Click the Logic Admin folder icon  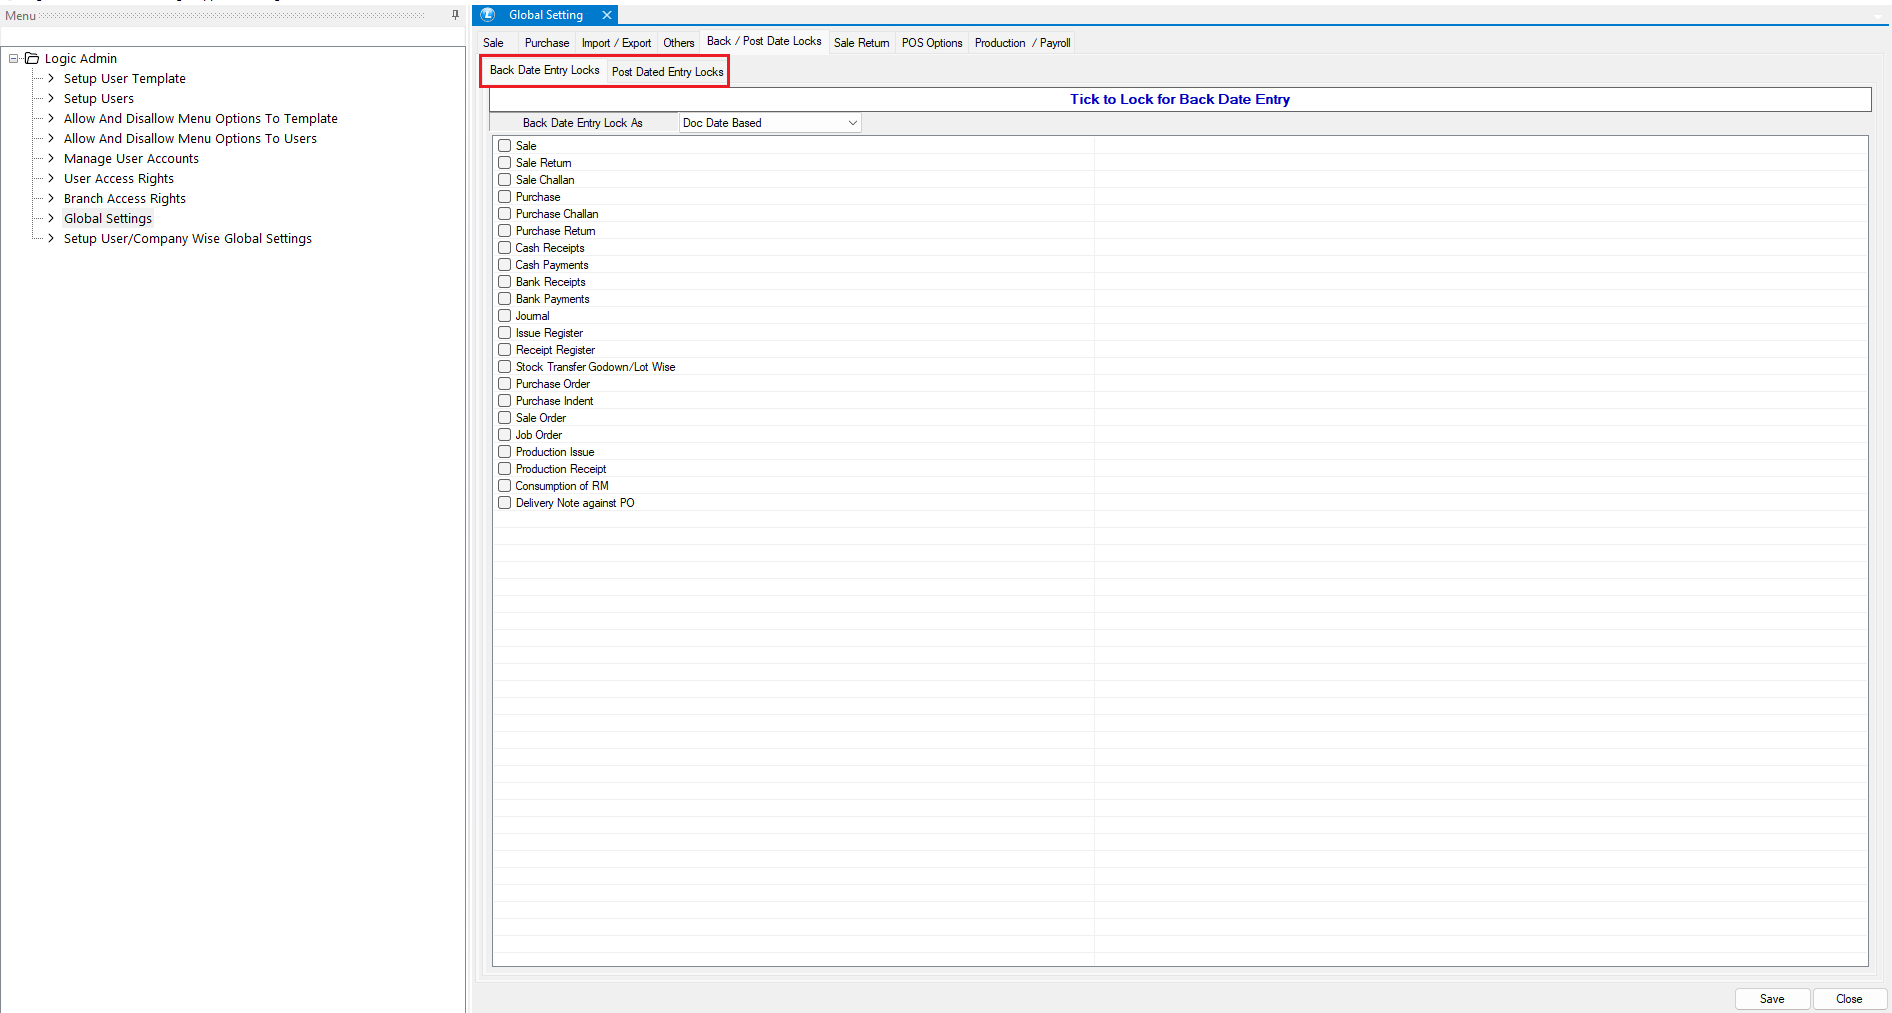(32, 59)
